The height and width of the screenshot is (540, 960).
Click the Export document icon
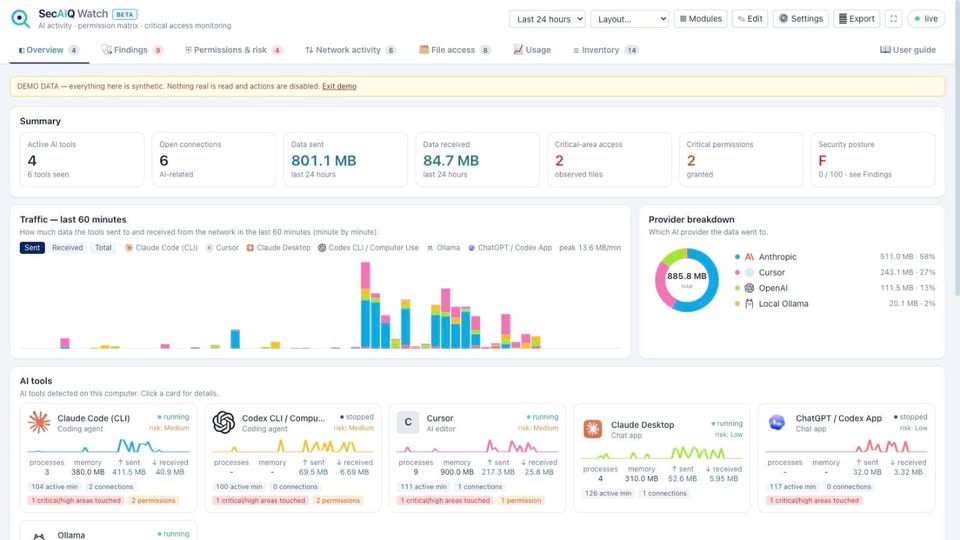point(842,19)
